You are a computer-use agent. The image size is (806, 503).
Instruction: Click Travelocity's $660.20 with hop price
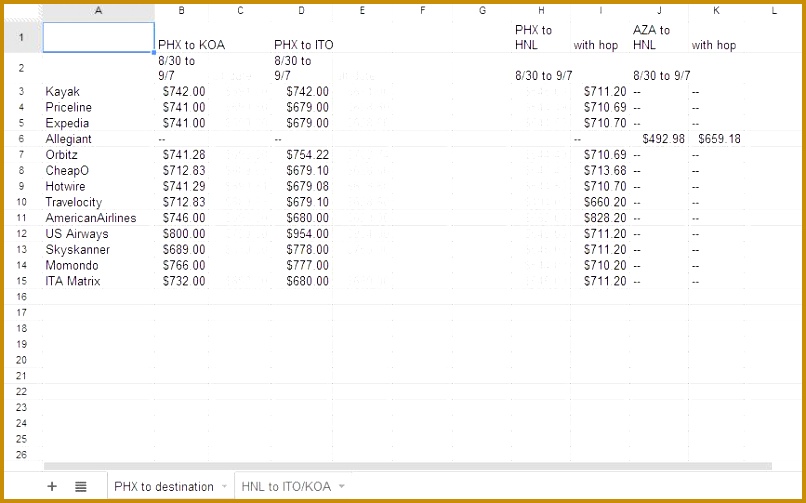605,202
